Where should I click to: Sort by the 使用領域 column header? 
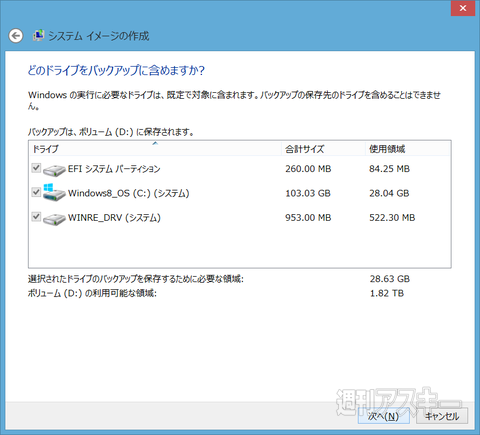tap(408, 149)
